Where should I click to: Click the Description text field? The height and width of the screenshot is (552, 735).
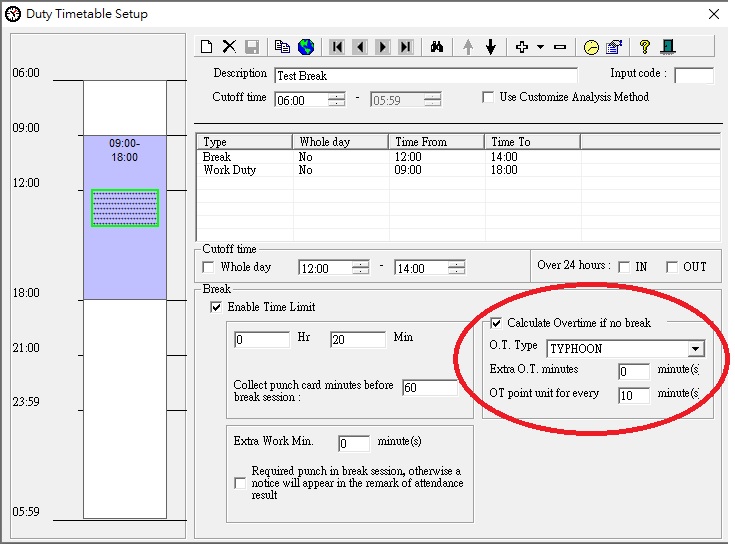[x=426, y=75]
